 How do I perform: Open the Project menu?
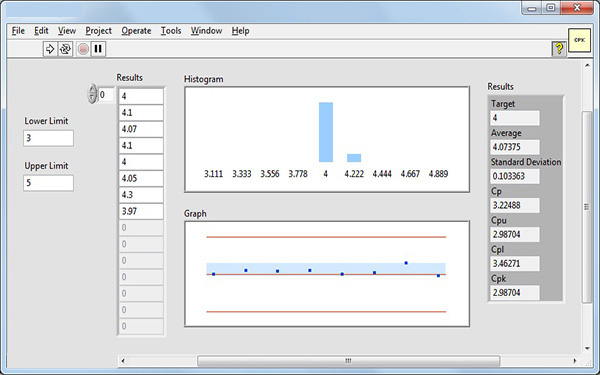[x=98, y=31]
